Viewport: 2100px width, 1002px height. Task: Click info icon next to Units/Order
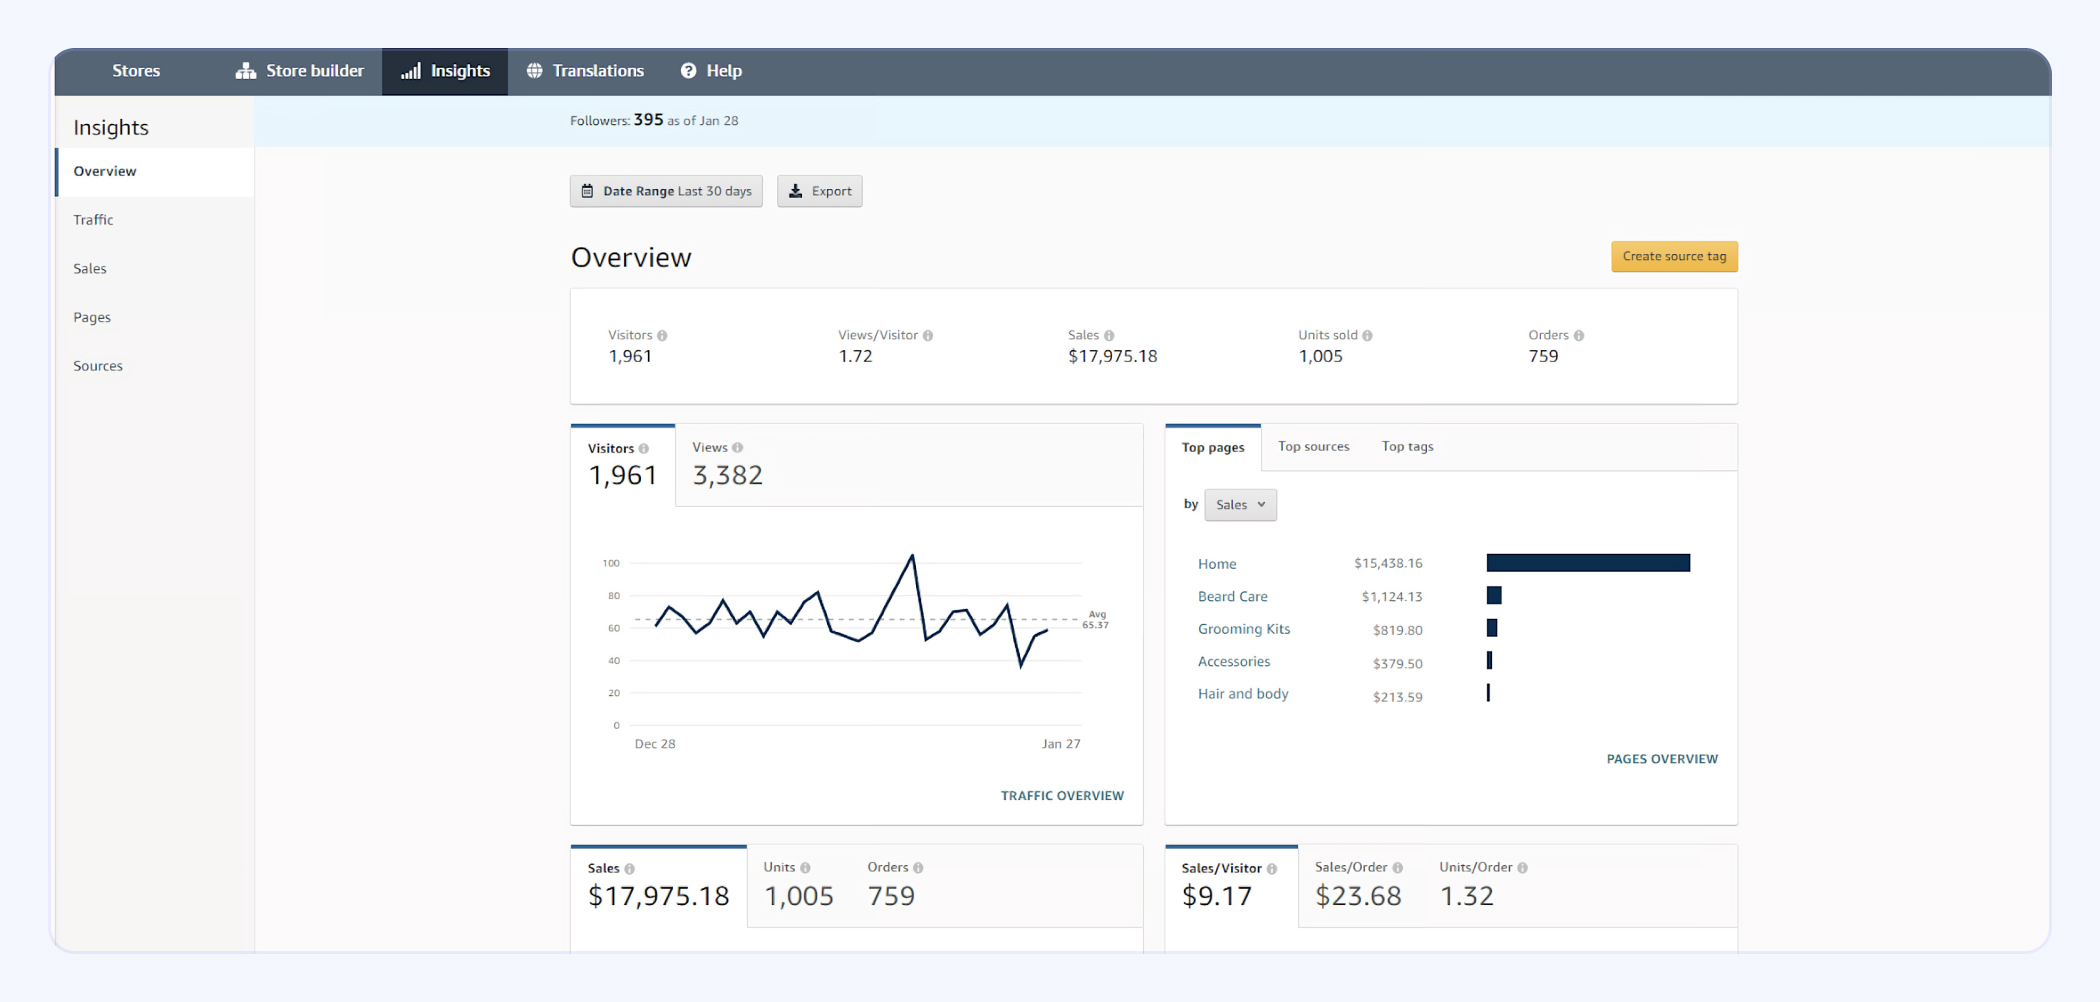click(1523, 868)
